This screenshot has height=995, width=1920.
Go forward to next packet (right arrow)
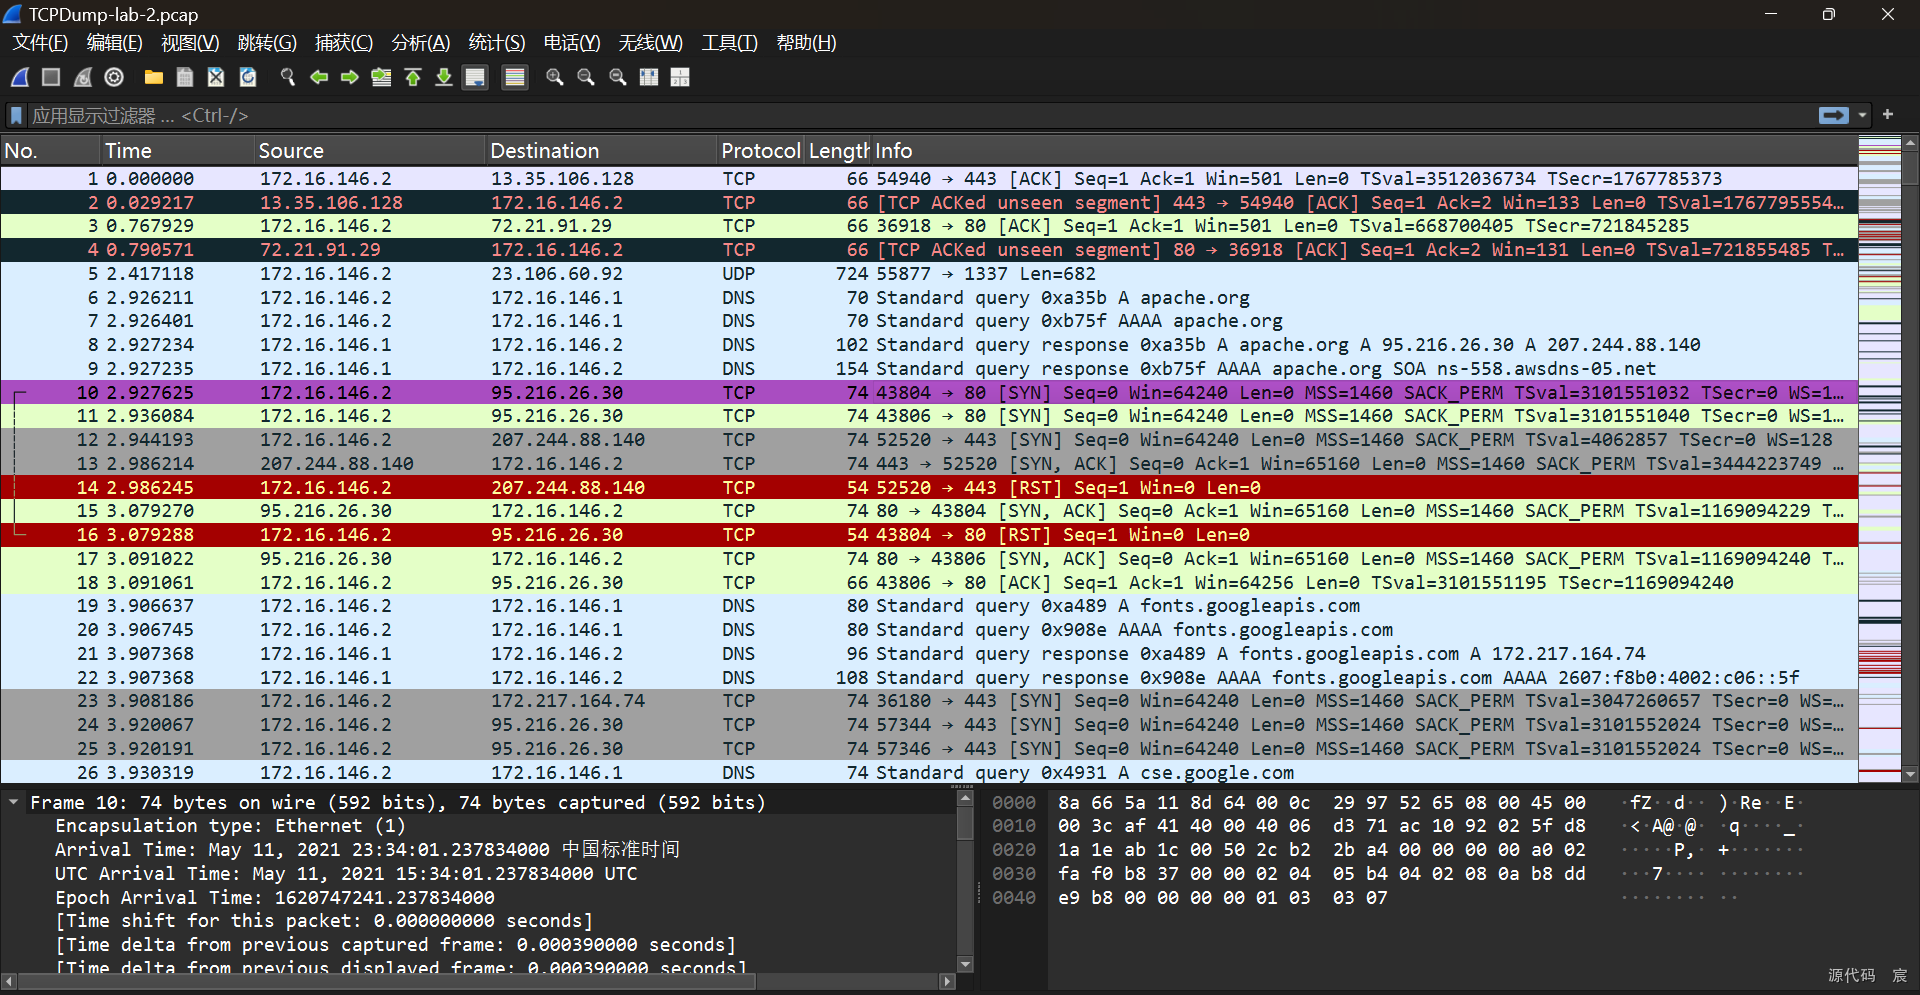coord(350,77)
